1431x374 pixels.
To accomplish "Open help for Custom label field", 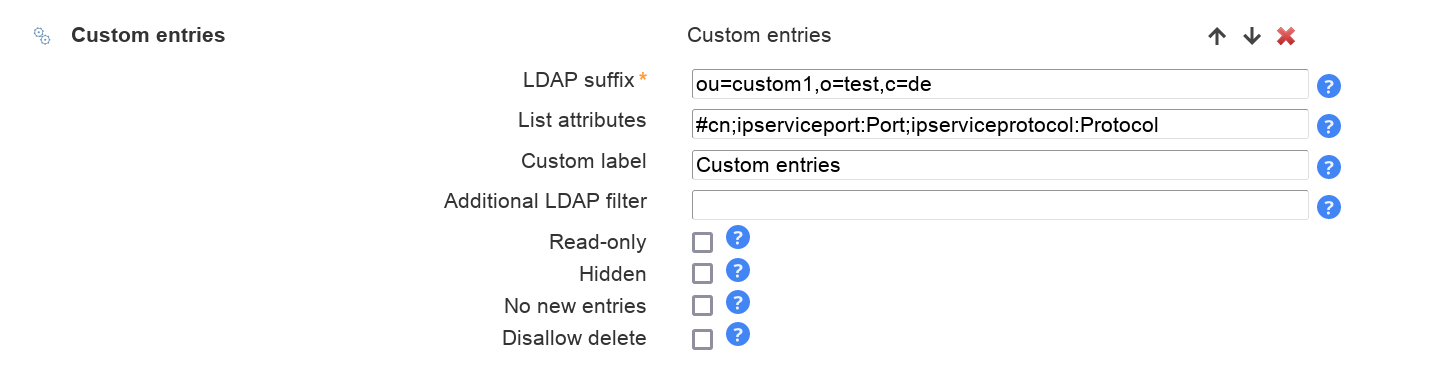I will [x=1328, y=167].
